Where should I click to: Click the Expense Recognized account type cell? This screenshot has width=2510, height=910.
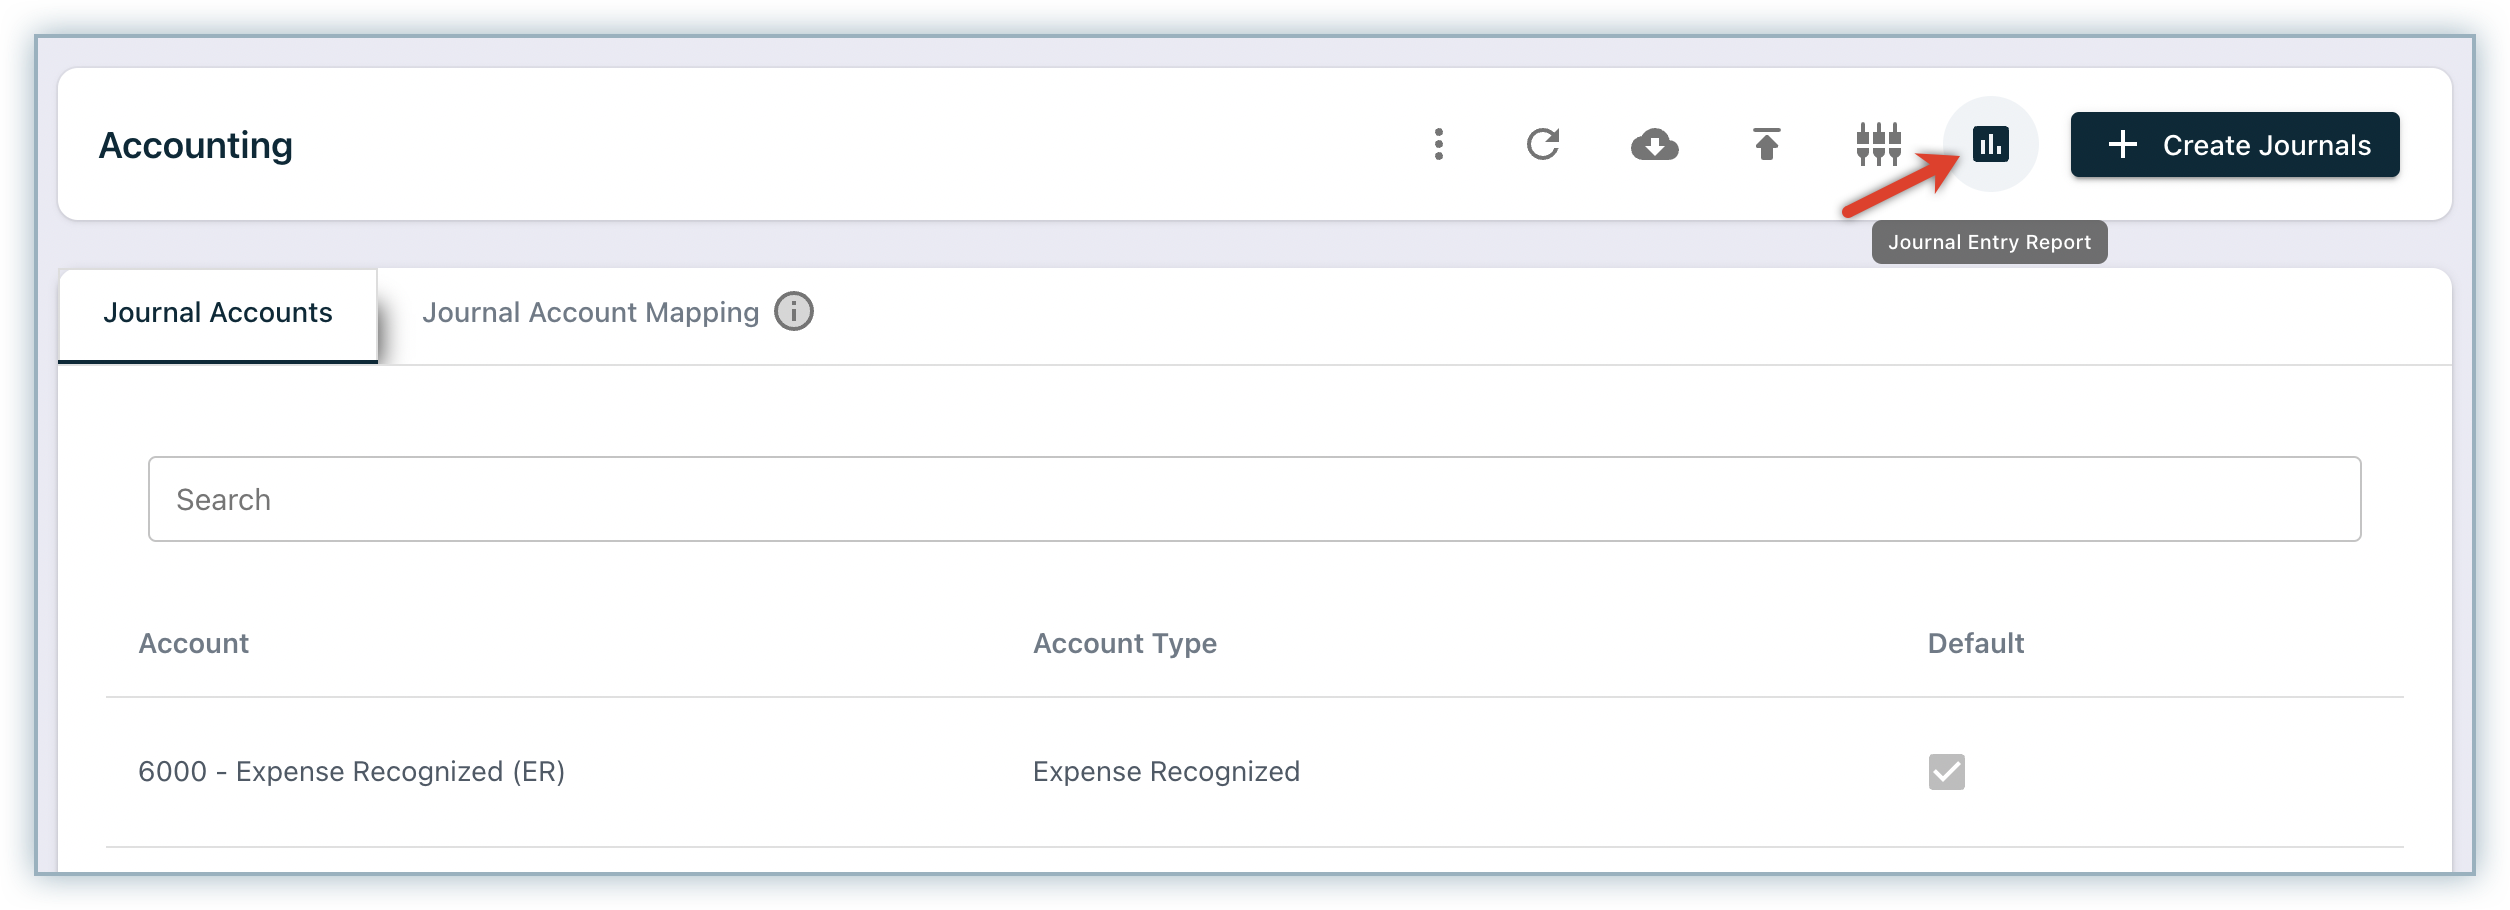[x=1166, y=772]
